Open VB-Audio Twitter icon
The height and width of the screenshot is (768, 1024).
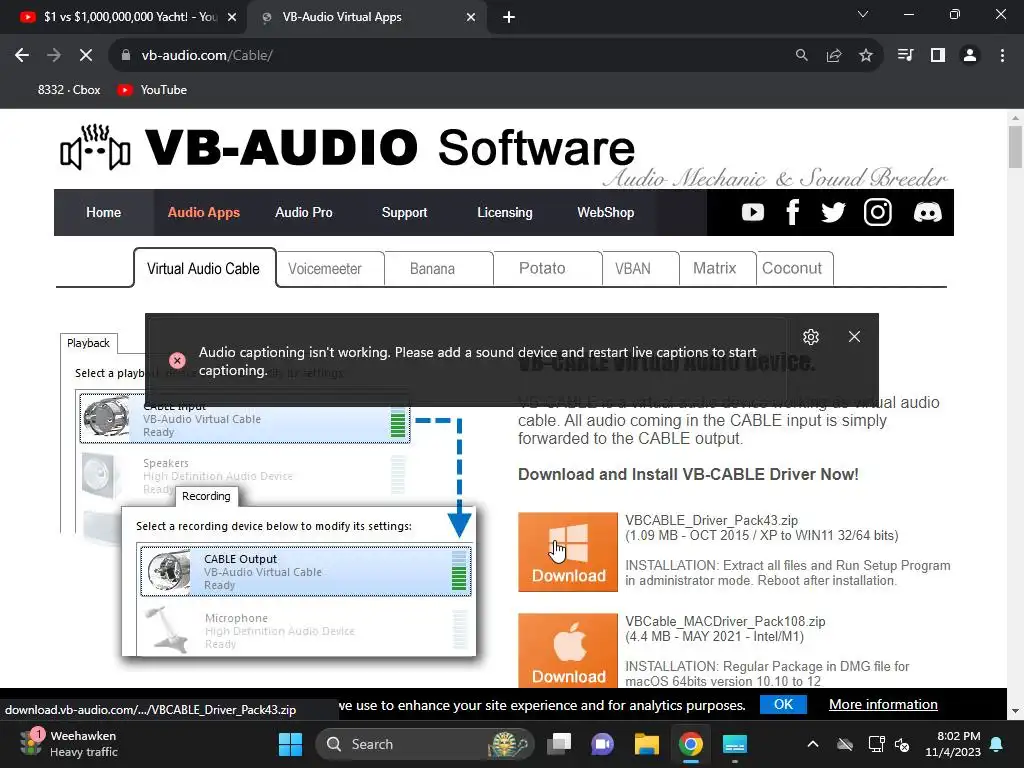(x=833, y=212)
